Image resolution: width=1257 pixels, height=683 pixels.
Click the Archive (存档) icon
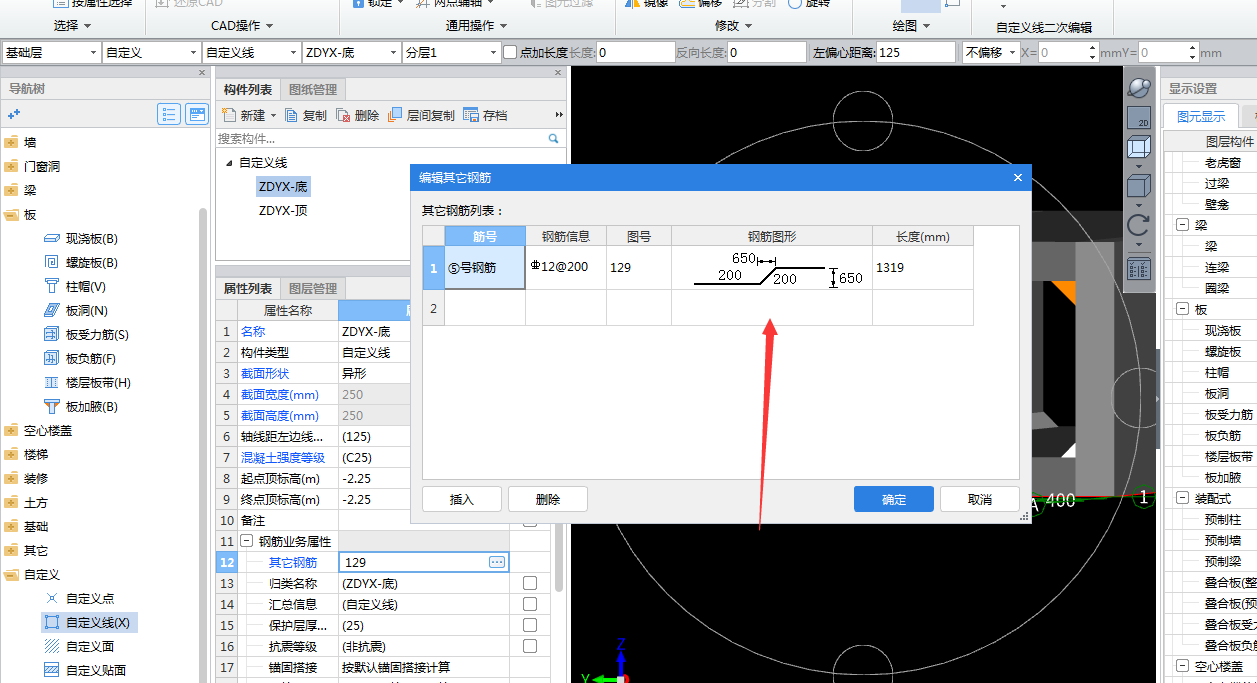(472, 115)
